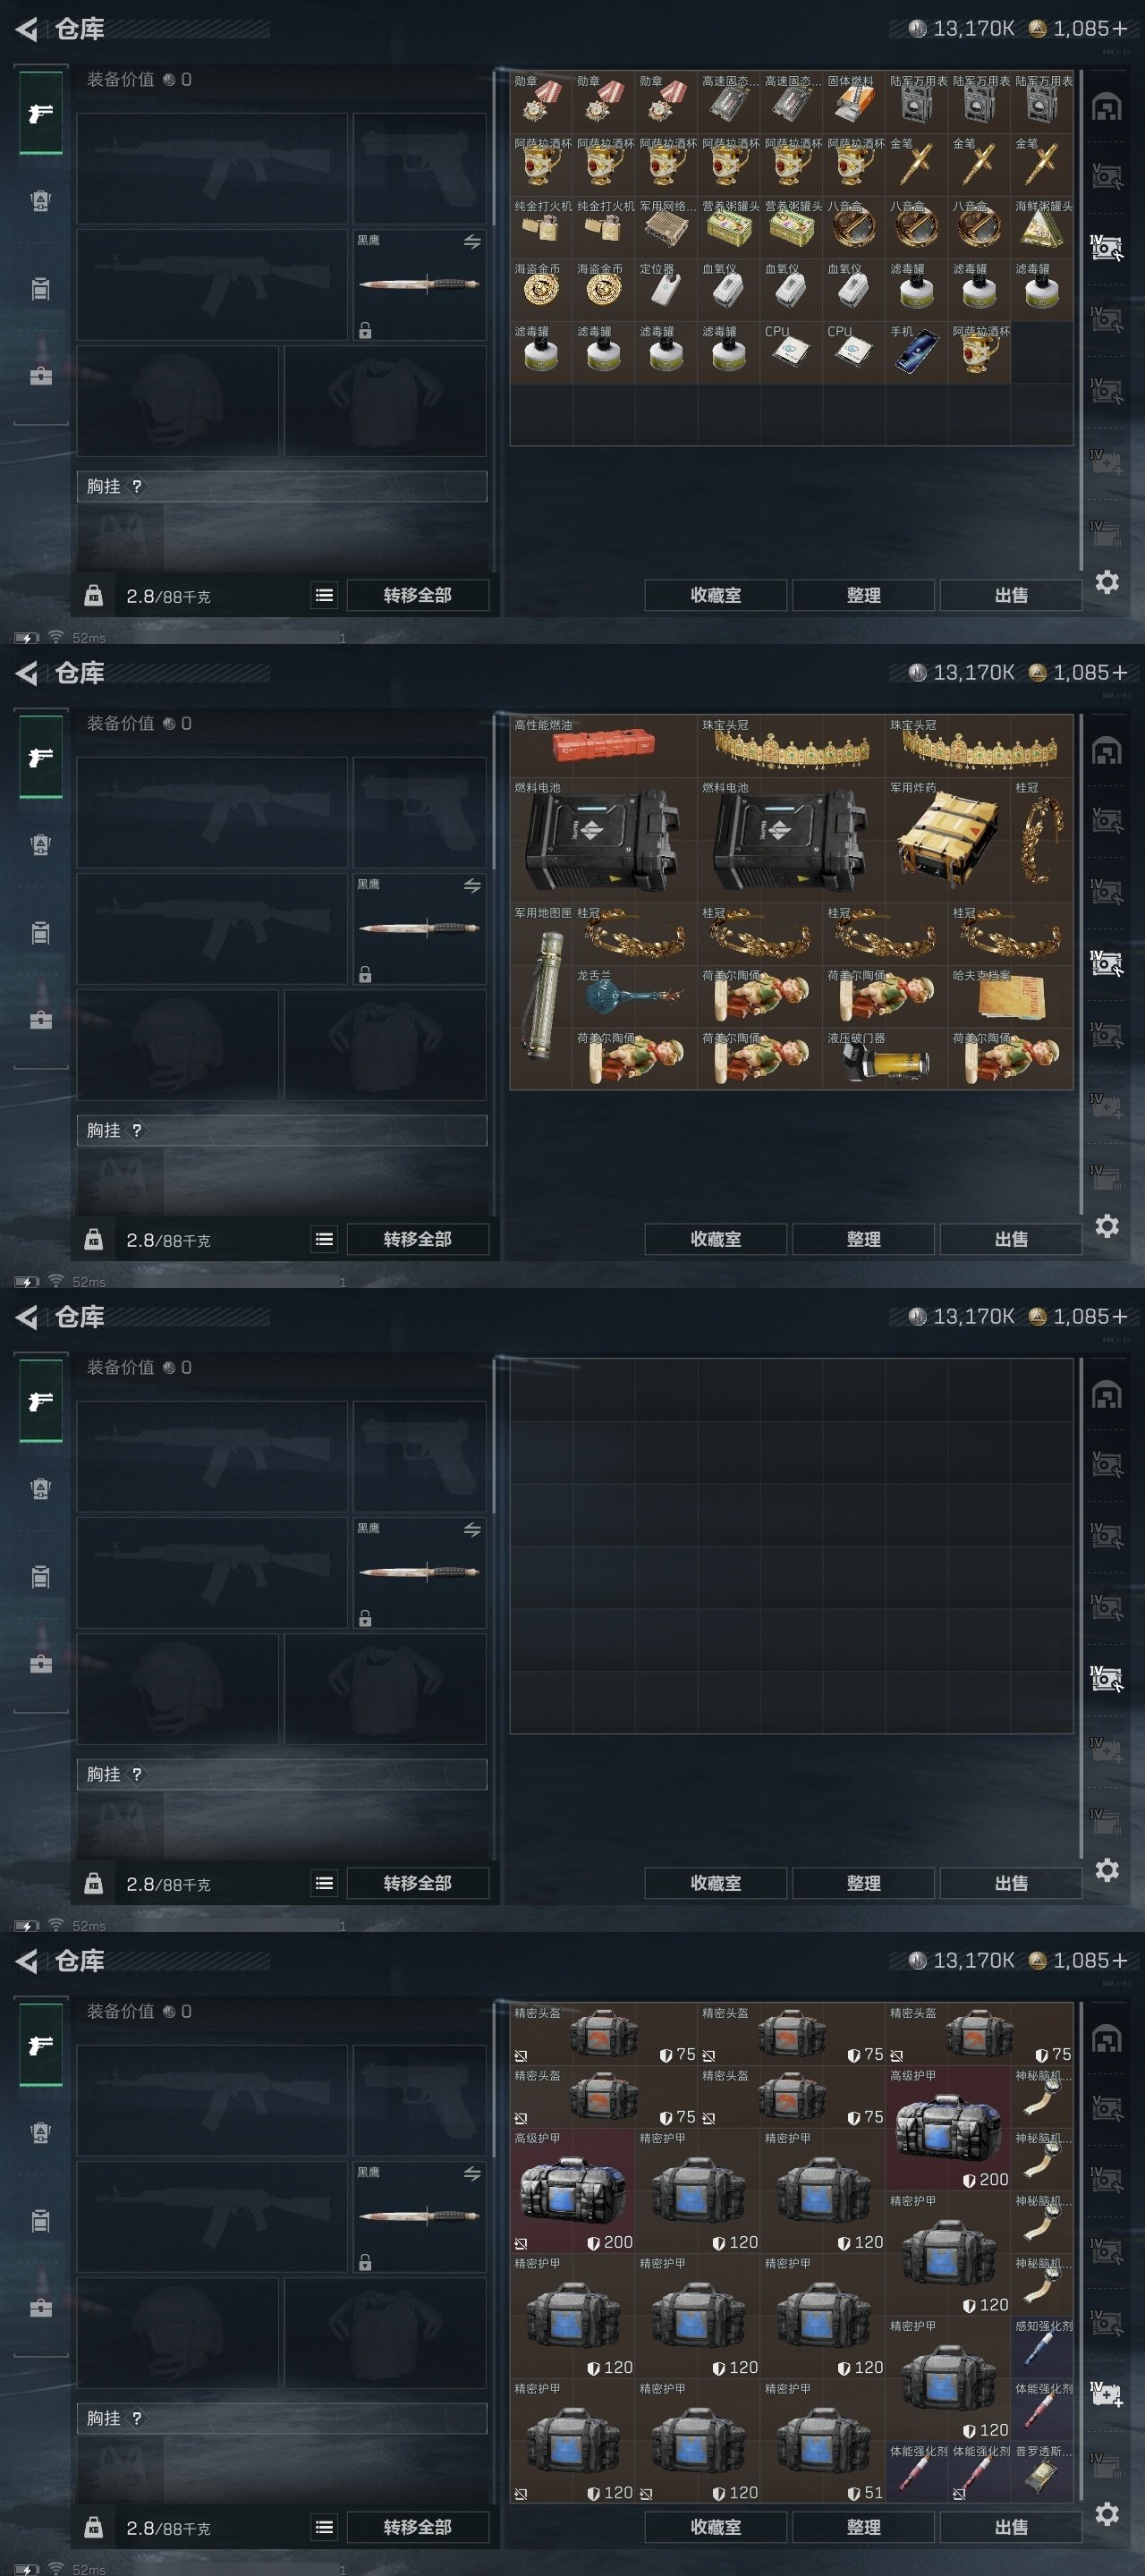
Task: Toggle the swap arrows beside 黑鹰 in the armor screen
Action: click(x=472, y=2174)
